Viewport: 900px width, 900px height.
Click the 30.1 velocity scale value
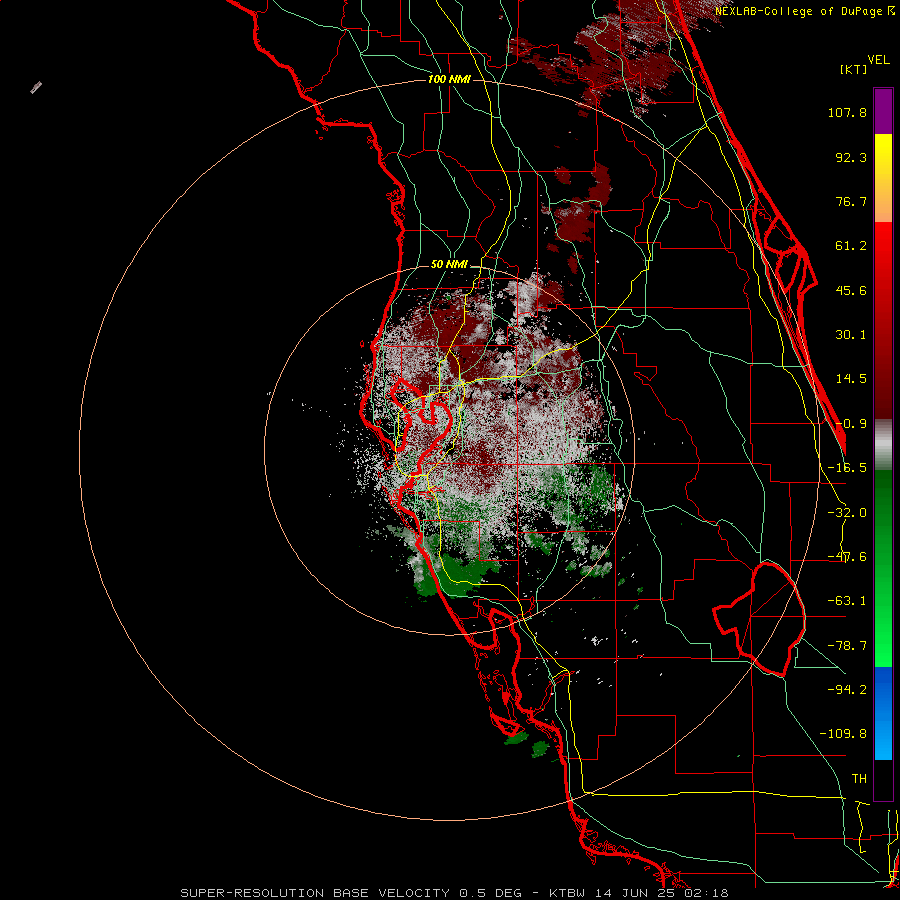(851, 335)
